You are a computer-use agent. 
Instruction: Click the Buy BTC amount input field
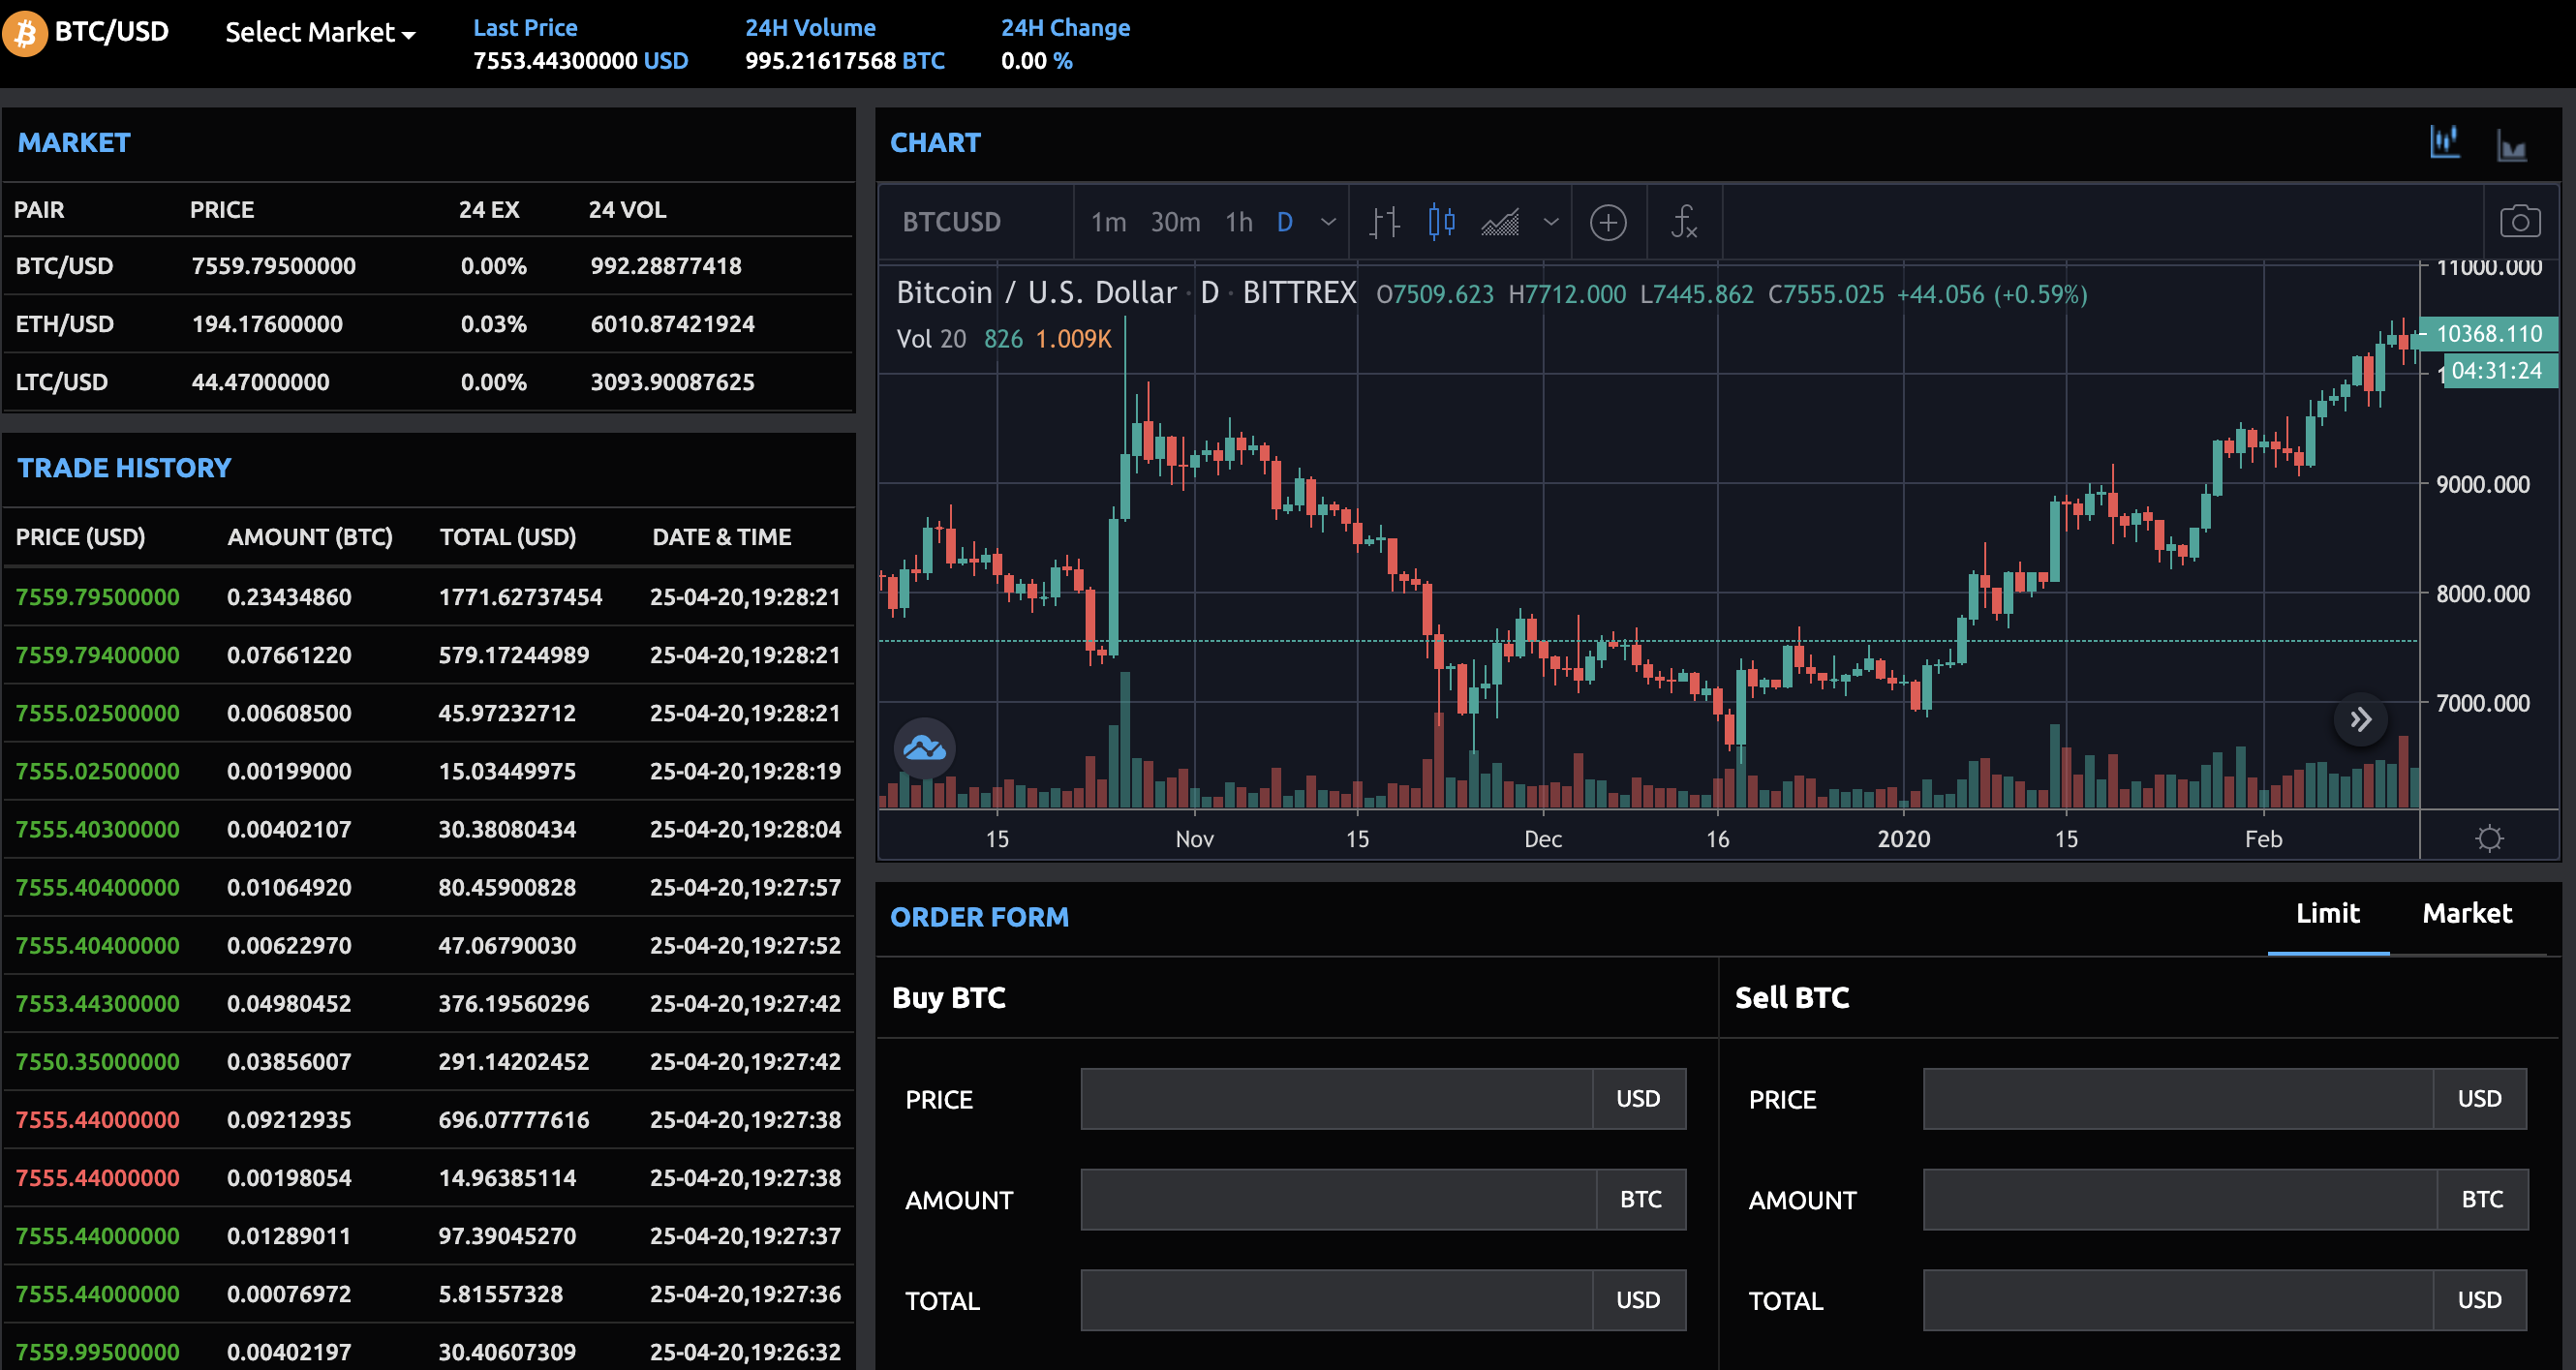[x=1339, y=1199]
